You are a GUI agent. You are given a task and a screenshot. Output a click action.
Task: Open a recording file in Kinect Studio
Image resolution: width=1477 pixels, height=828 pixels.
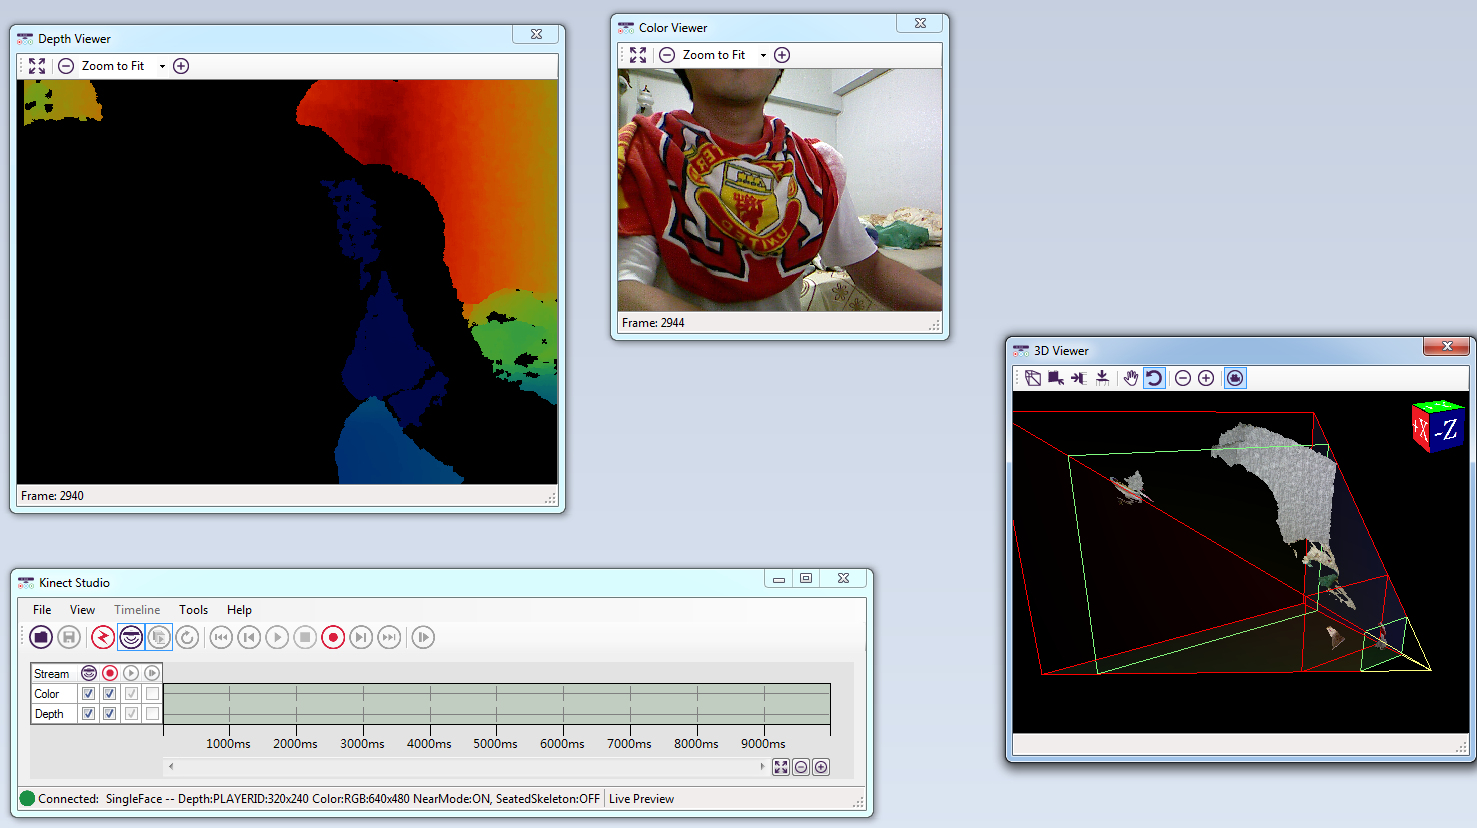tap(41, 637)
